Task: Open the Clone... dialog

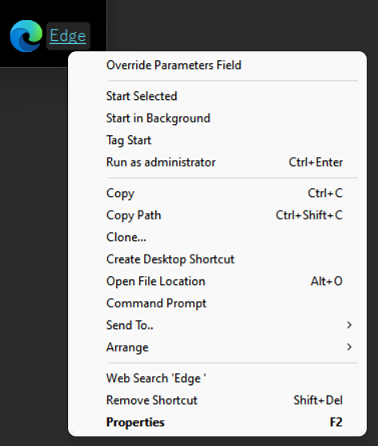Action: point(217,237)
